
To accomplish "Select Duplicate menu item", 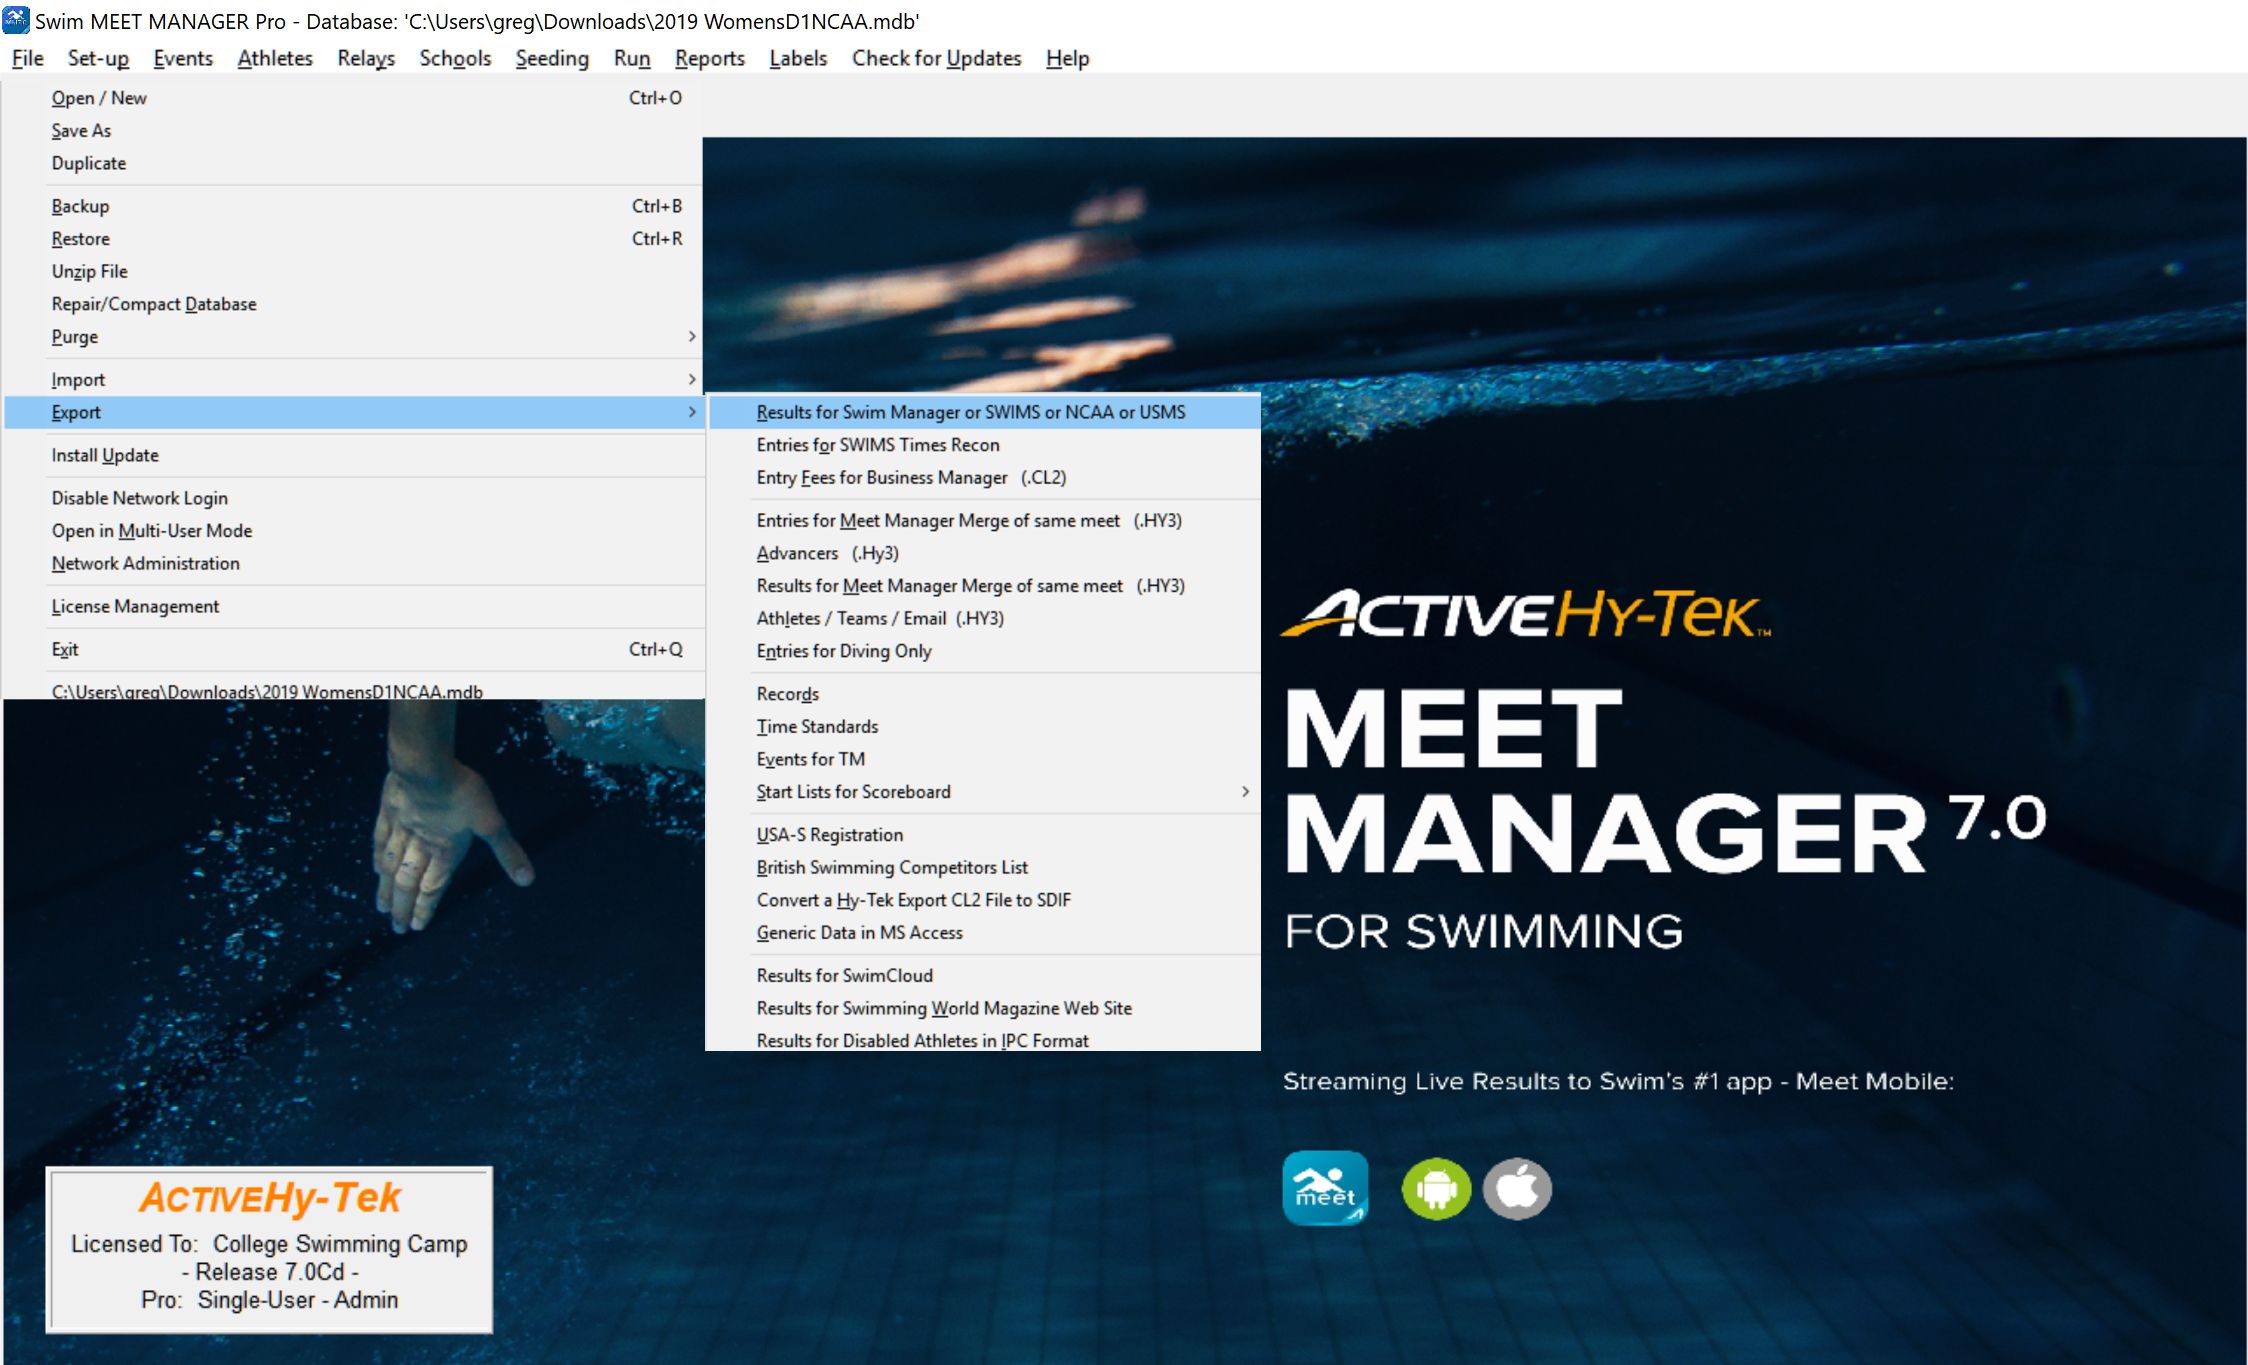I will tap(354, 163).
